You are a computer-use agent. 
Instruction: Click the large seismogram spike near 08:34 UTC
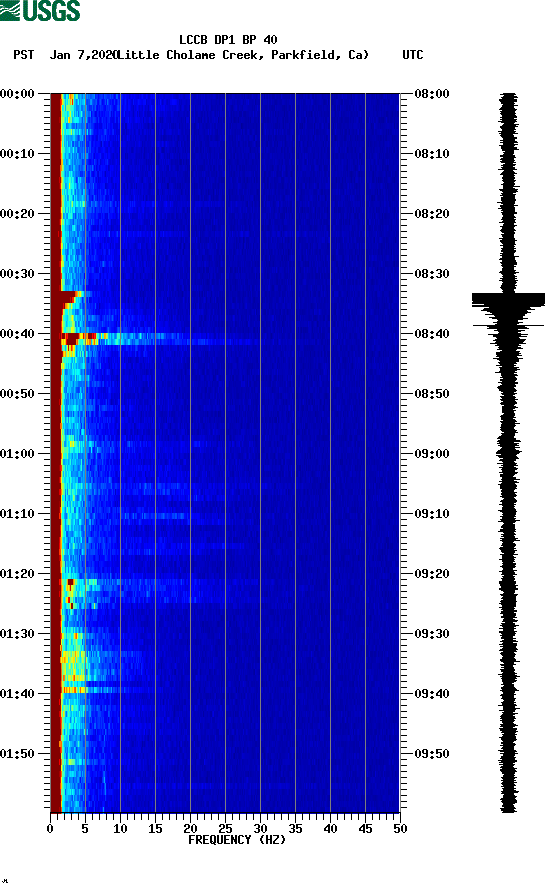[508, 299]
